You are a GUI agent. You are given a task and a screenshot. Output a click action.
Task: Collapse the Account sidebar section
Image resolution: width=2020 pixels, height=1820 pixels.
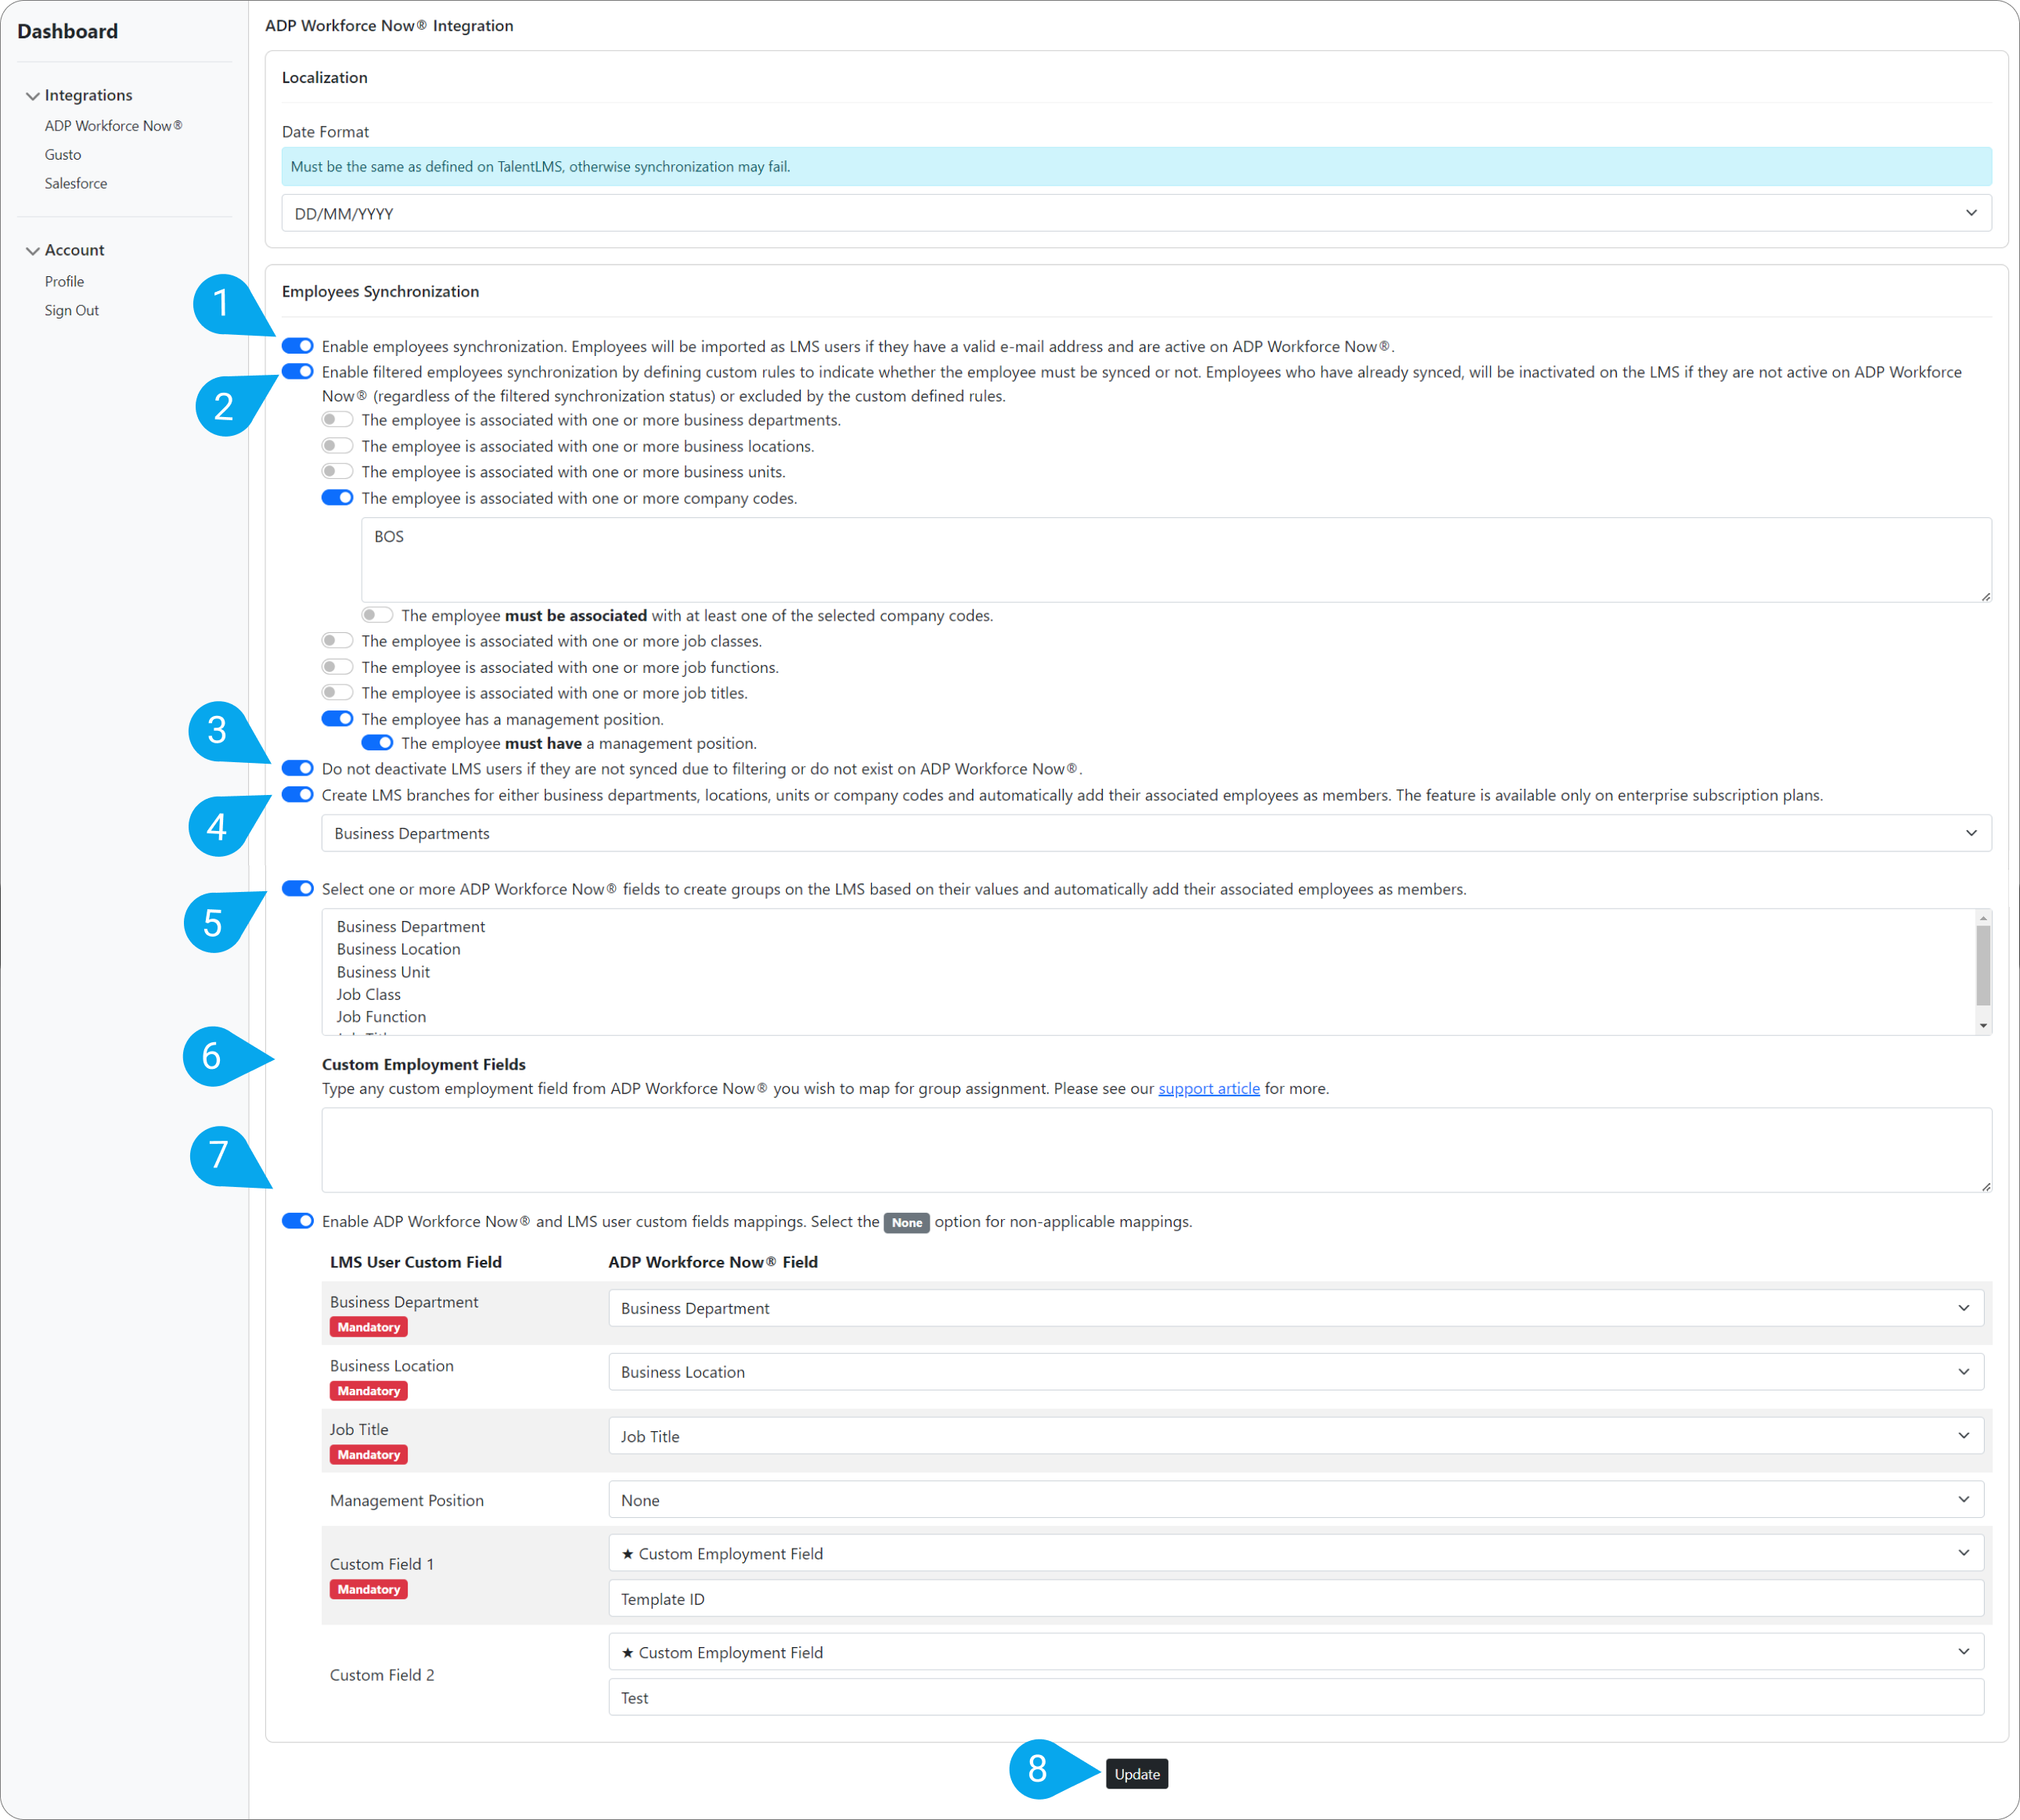tap(66, 250)
